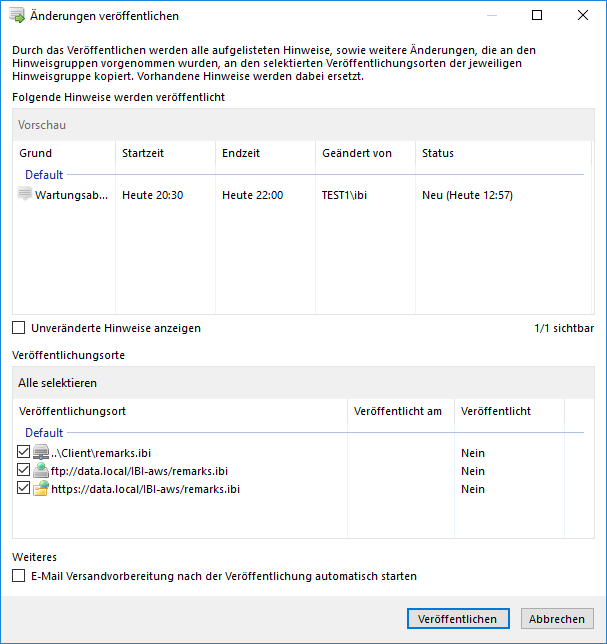
Task: Sort locations by Veröffentlicht am column
Action: (x=397, y=411)
